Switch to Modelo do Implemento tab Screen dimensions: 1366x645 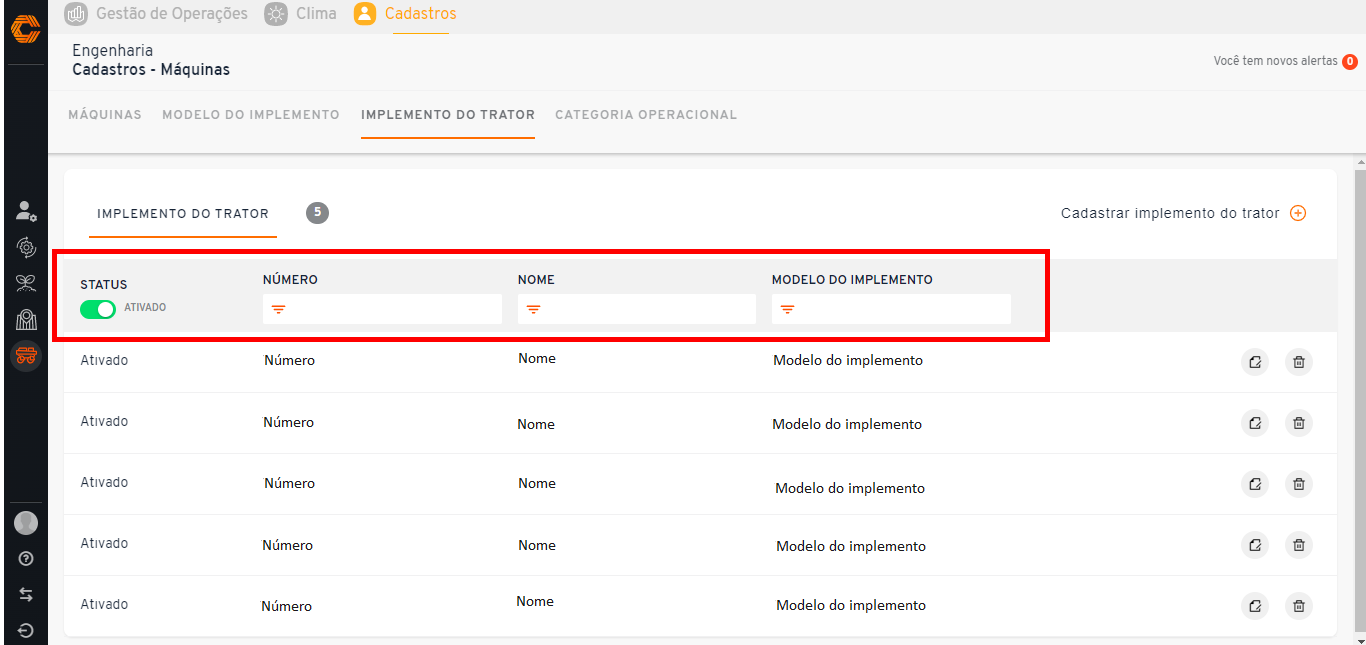point(251,115)
